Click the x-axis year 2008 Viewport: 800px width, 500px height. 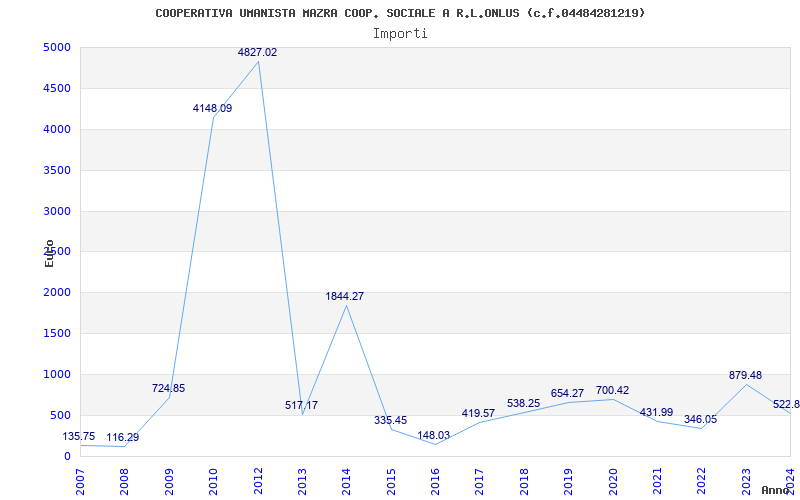point(124,481)
